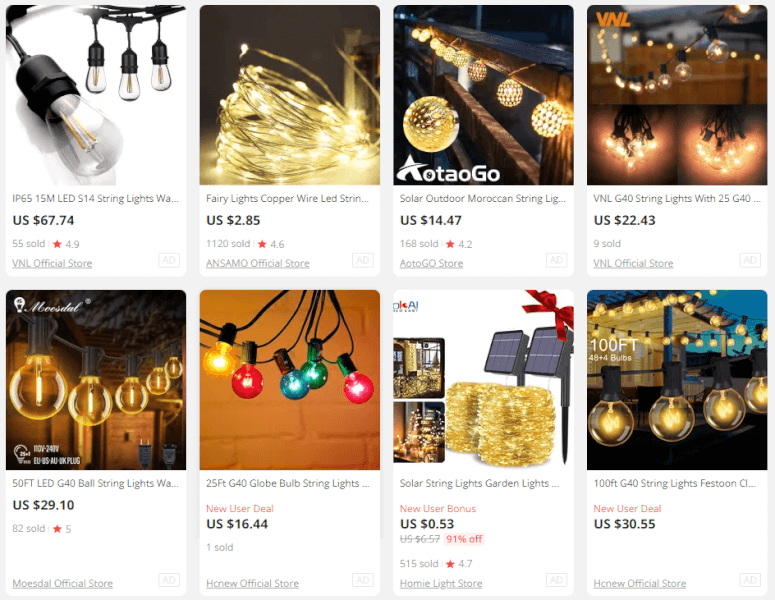Click the US $22.43 price on the VNL G40 lights
The image size is (775, 600).
click(x=624, y=220)
